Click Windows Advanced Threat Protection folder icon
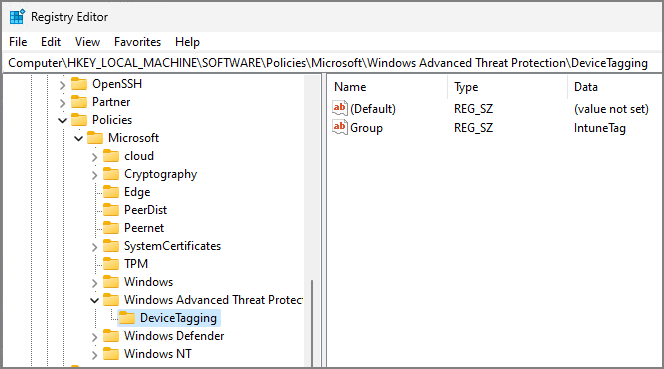This screenshot has width=664, height=369. pos(111,300)
